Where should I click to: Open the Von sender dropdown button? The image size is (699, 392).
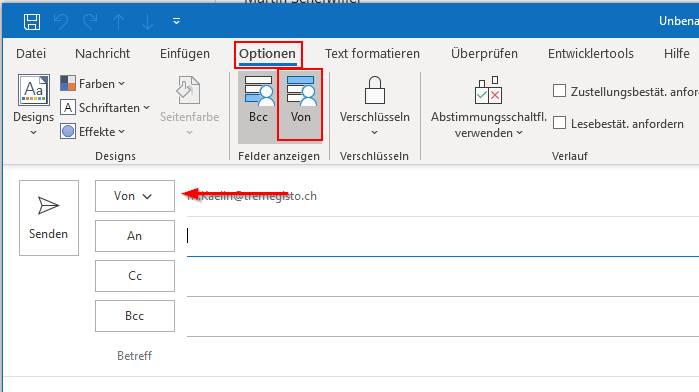click(x=135, y=196)
